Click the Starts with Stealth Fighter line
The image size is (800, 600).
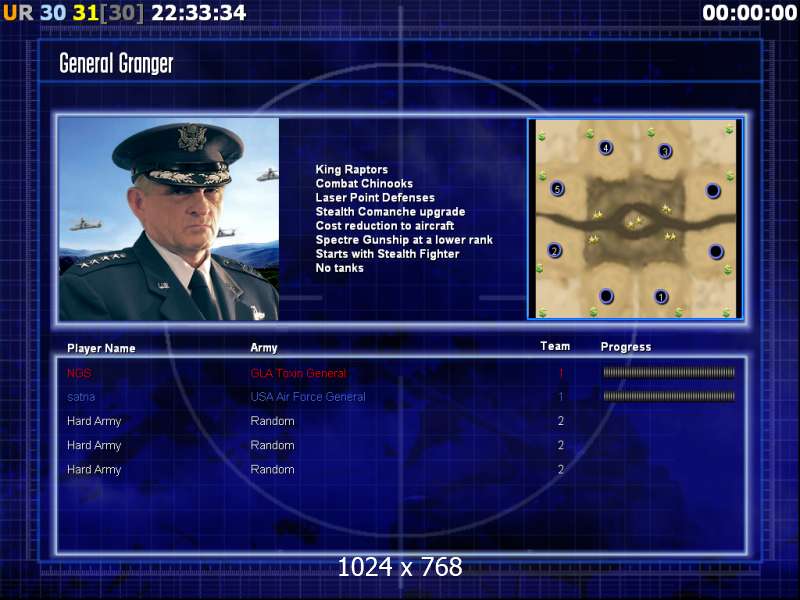click(387, 254)
